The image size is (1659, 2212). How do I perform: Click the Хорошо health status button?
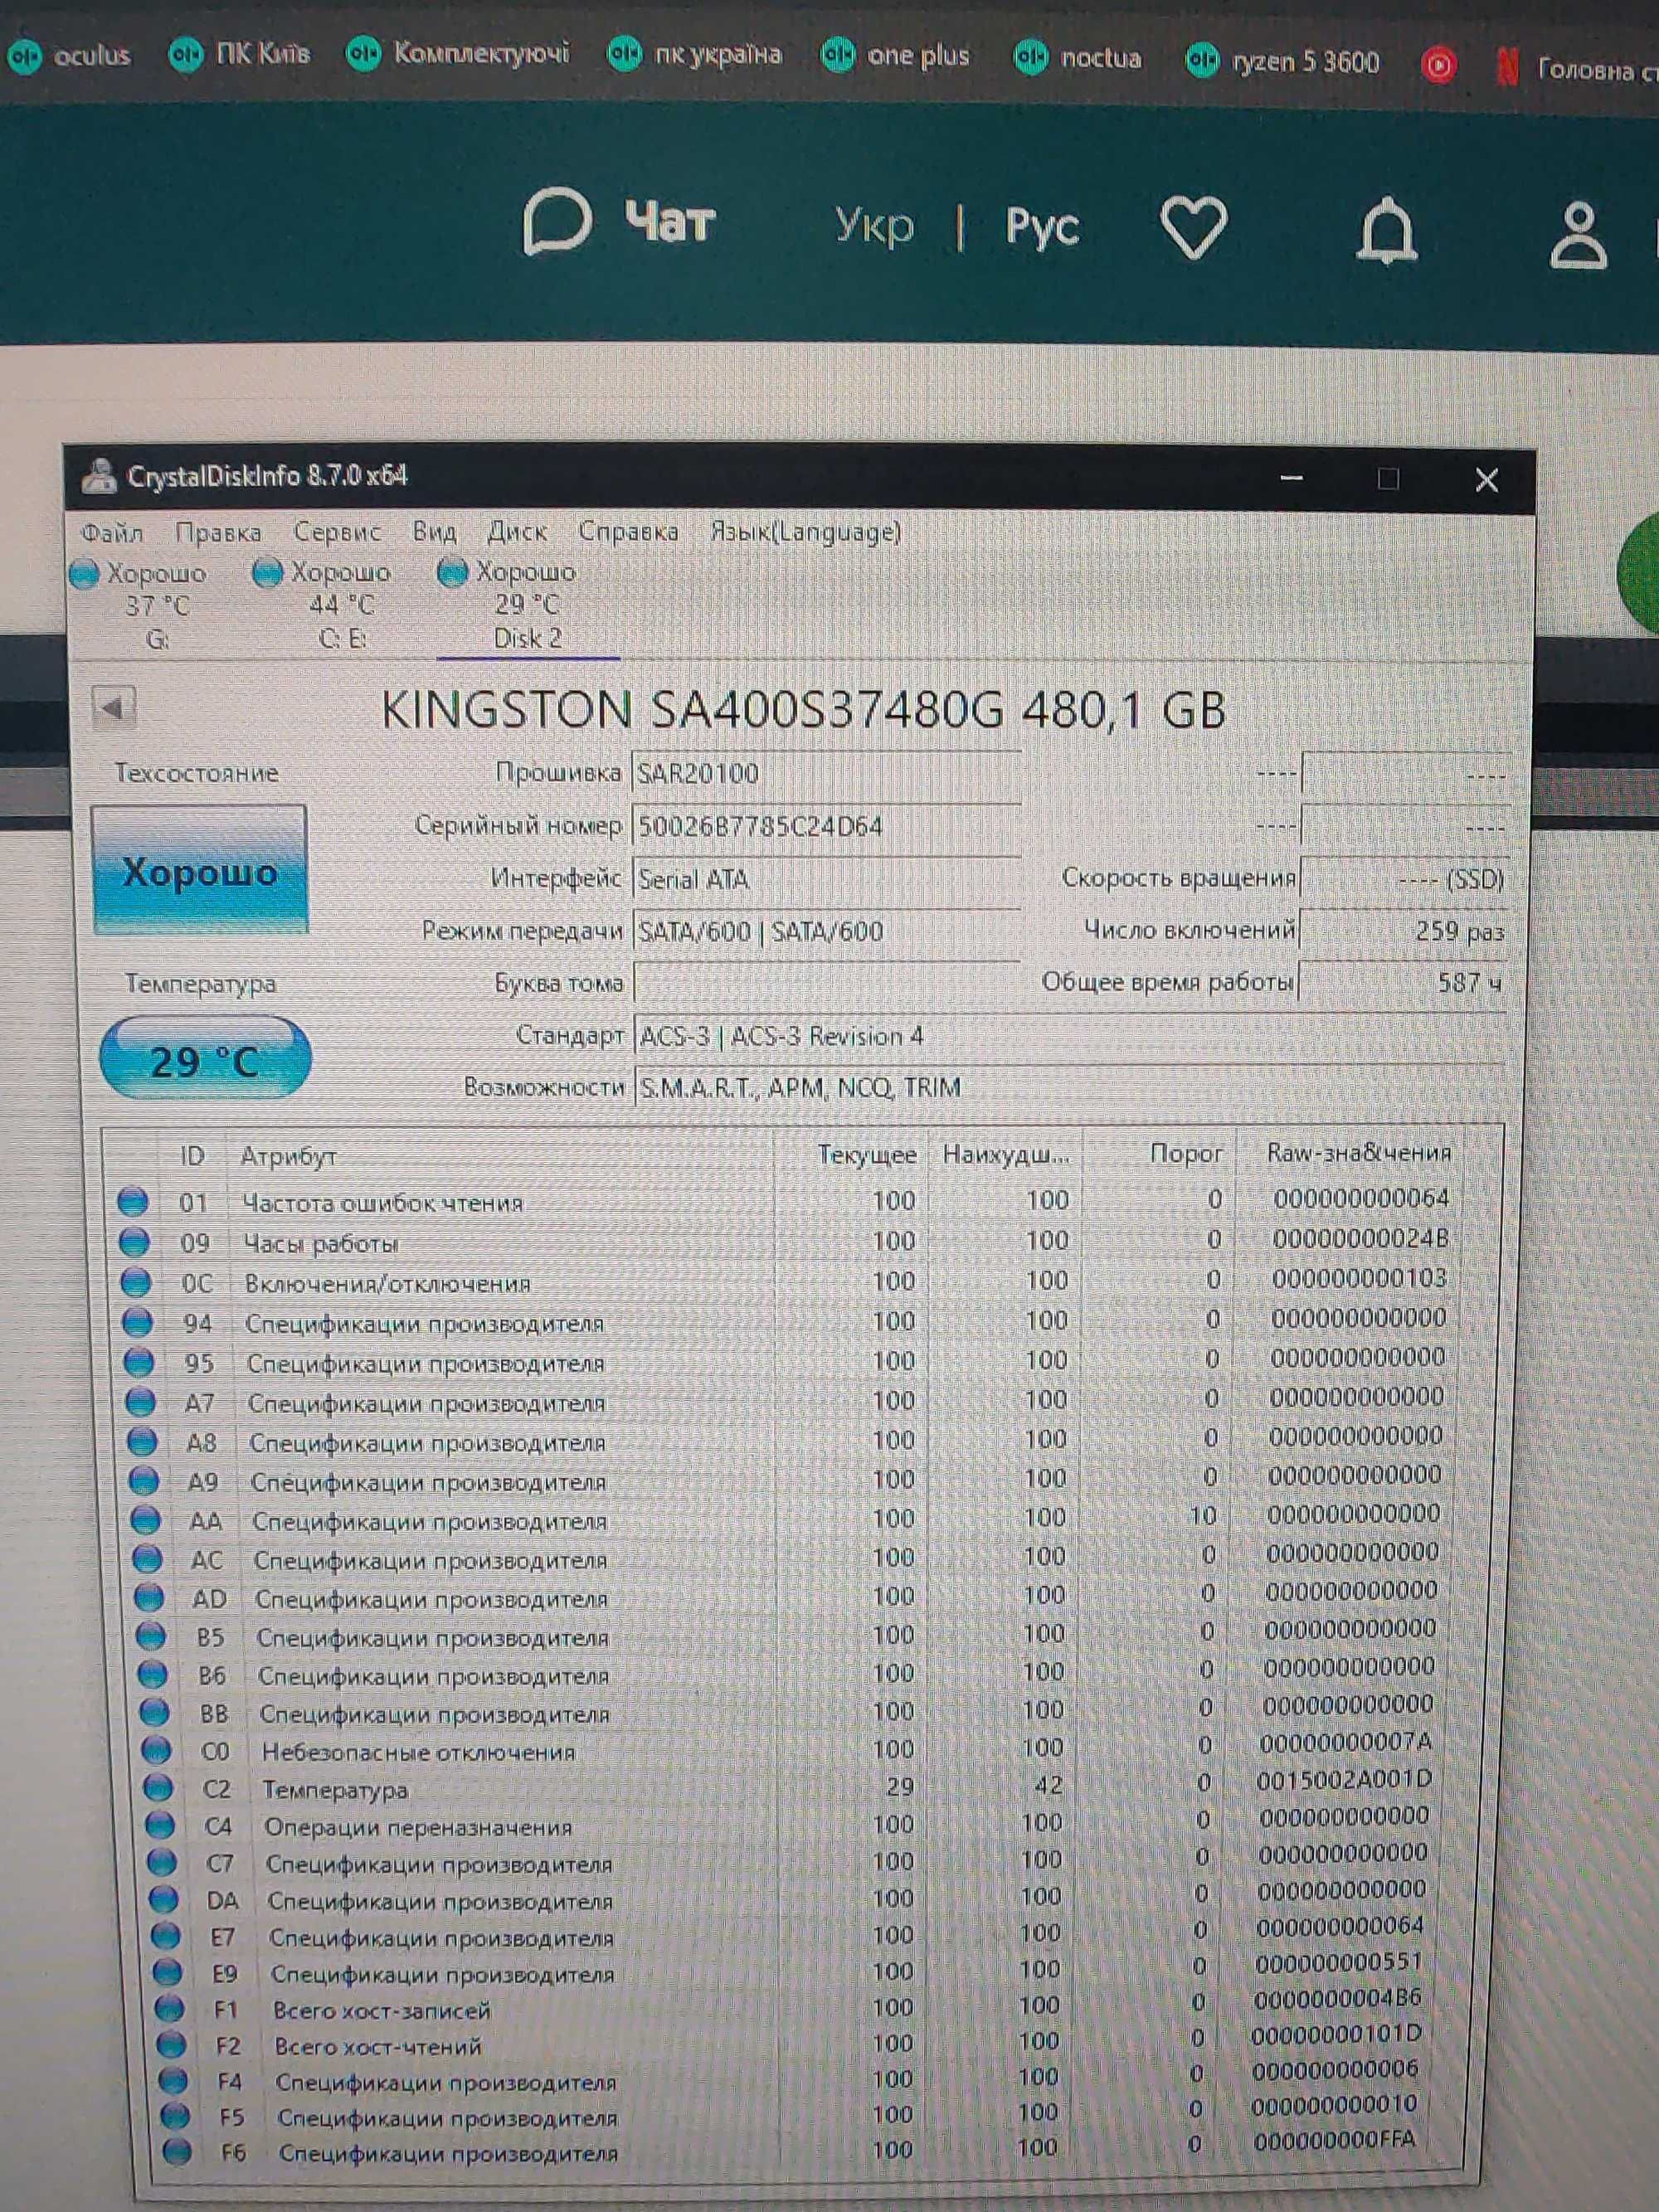pos(200,870)
